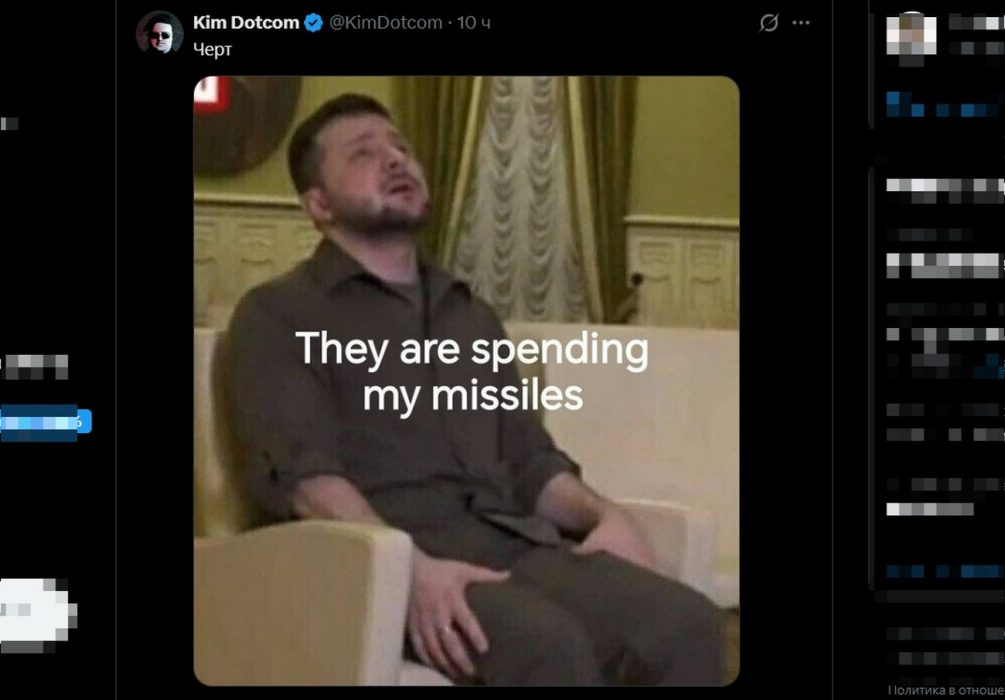The height and width of the screenshot is (700, 1005).
Task: Click the red logo in the image corner
Action: pyautogui.click(x=206, y=96)
